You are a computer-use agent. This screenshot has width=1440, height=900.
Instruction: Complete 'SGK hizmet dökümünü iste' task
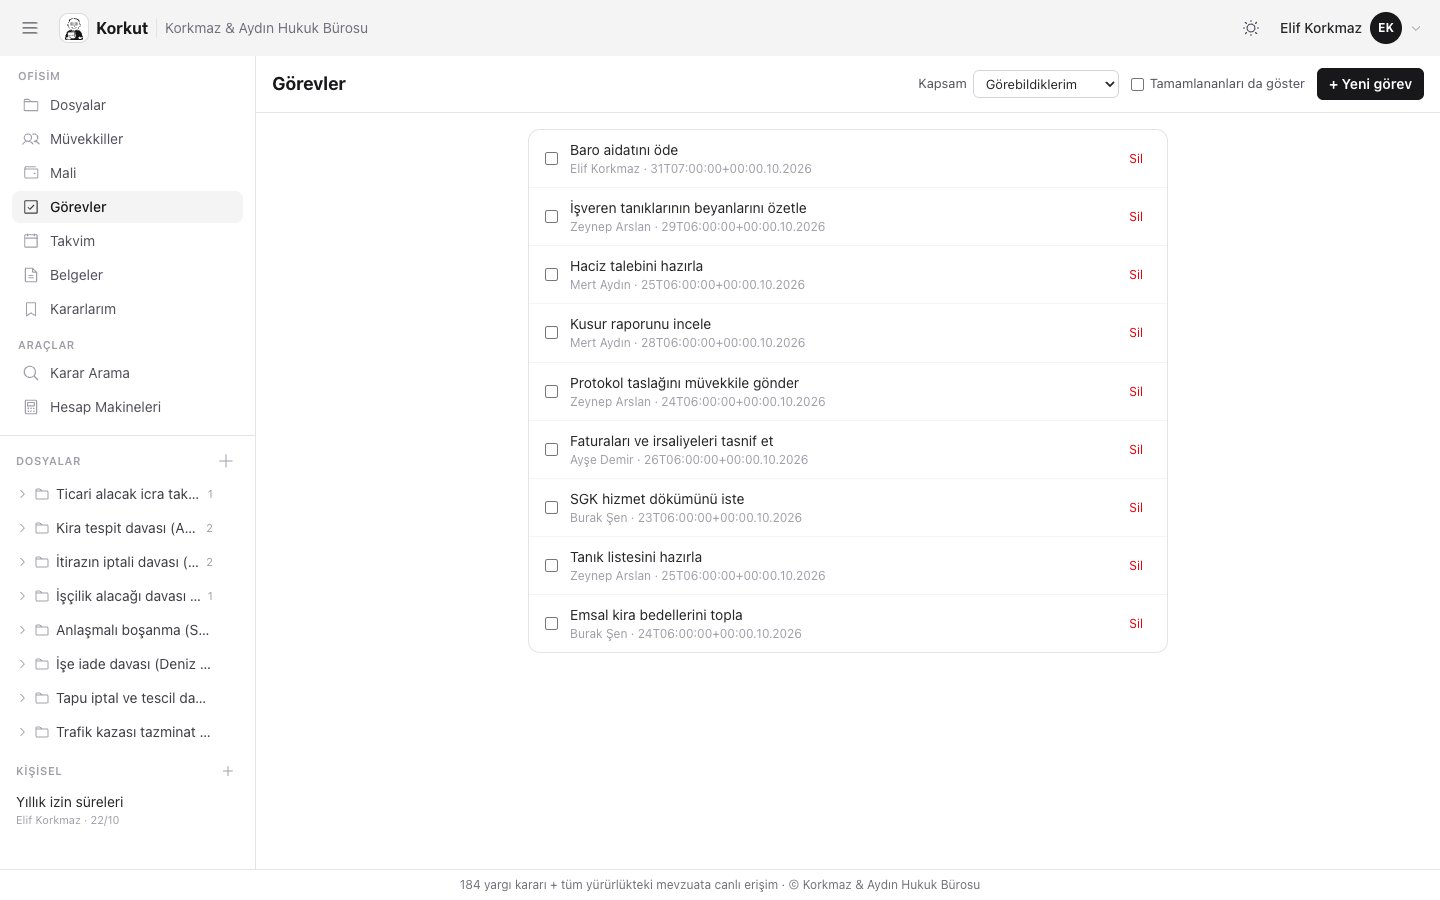[x=551, y=507]
